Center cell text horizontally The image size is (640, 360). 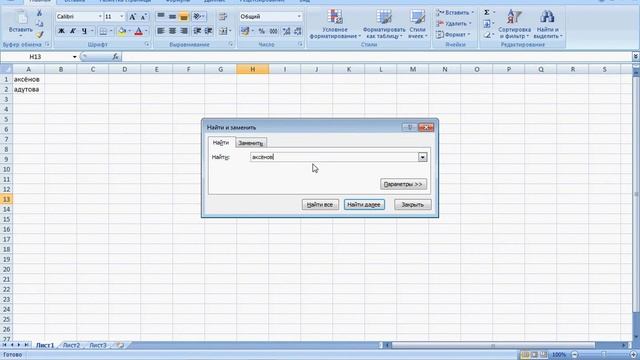tap(172, 31)
